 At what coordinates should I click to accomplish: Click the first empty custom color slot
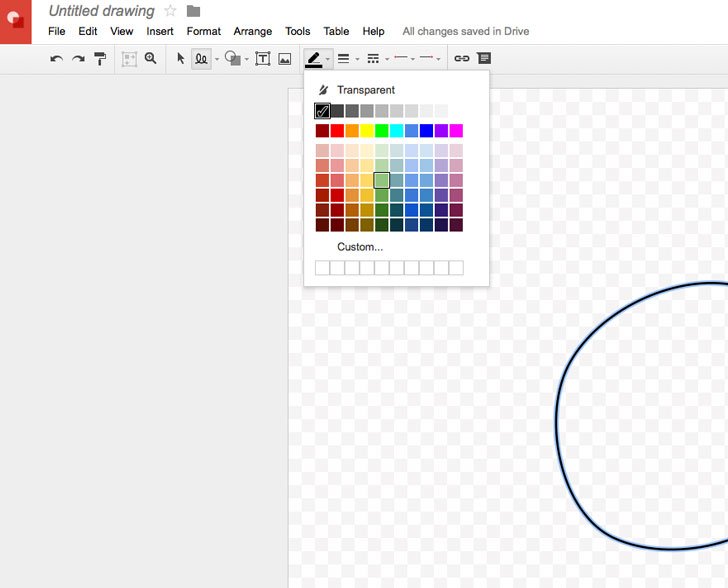(322, 268)
